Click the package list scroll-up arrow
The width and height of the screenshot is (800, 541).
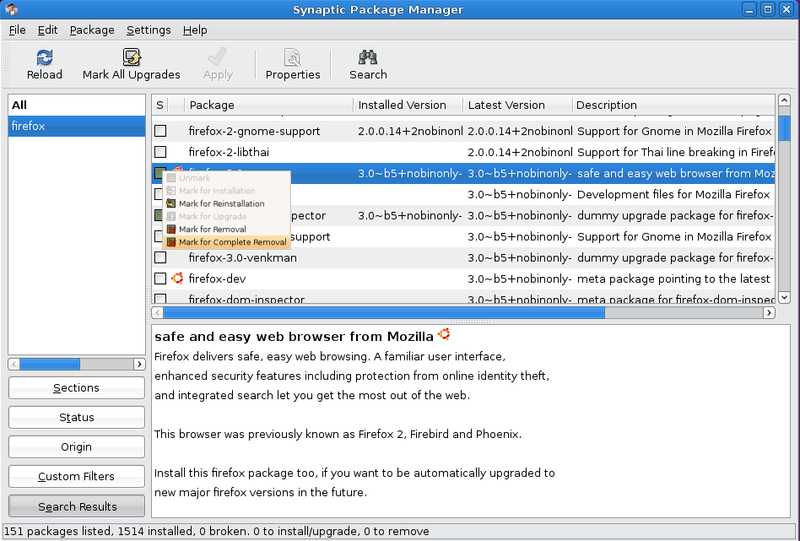pyautogui.click(x=784, y=100)
